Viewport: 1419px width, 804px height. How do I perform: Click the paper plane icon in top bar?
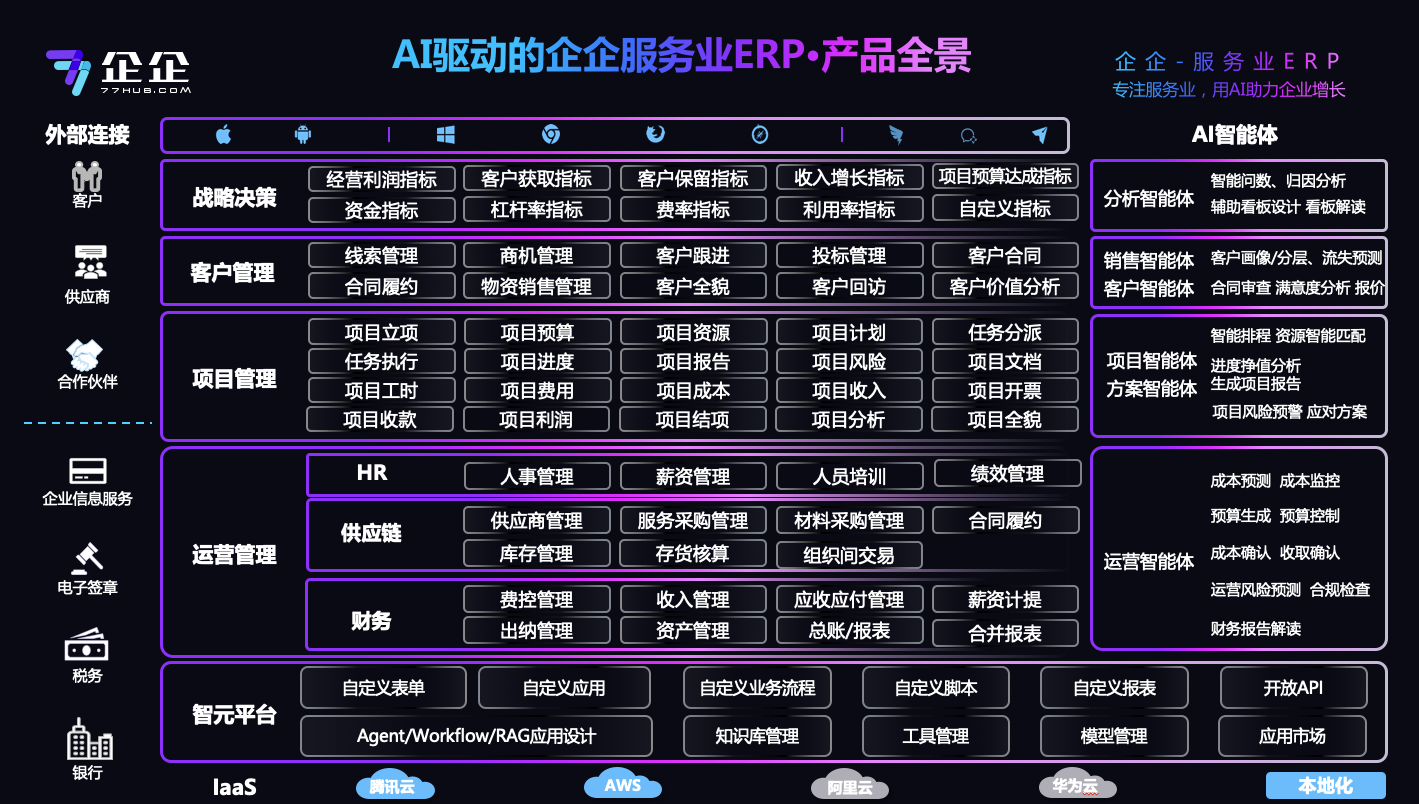tap(1039, 135)
